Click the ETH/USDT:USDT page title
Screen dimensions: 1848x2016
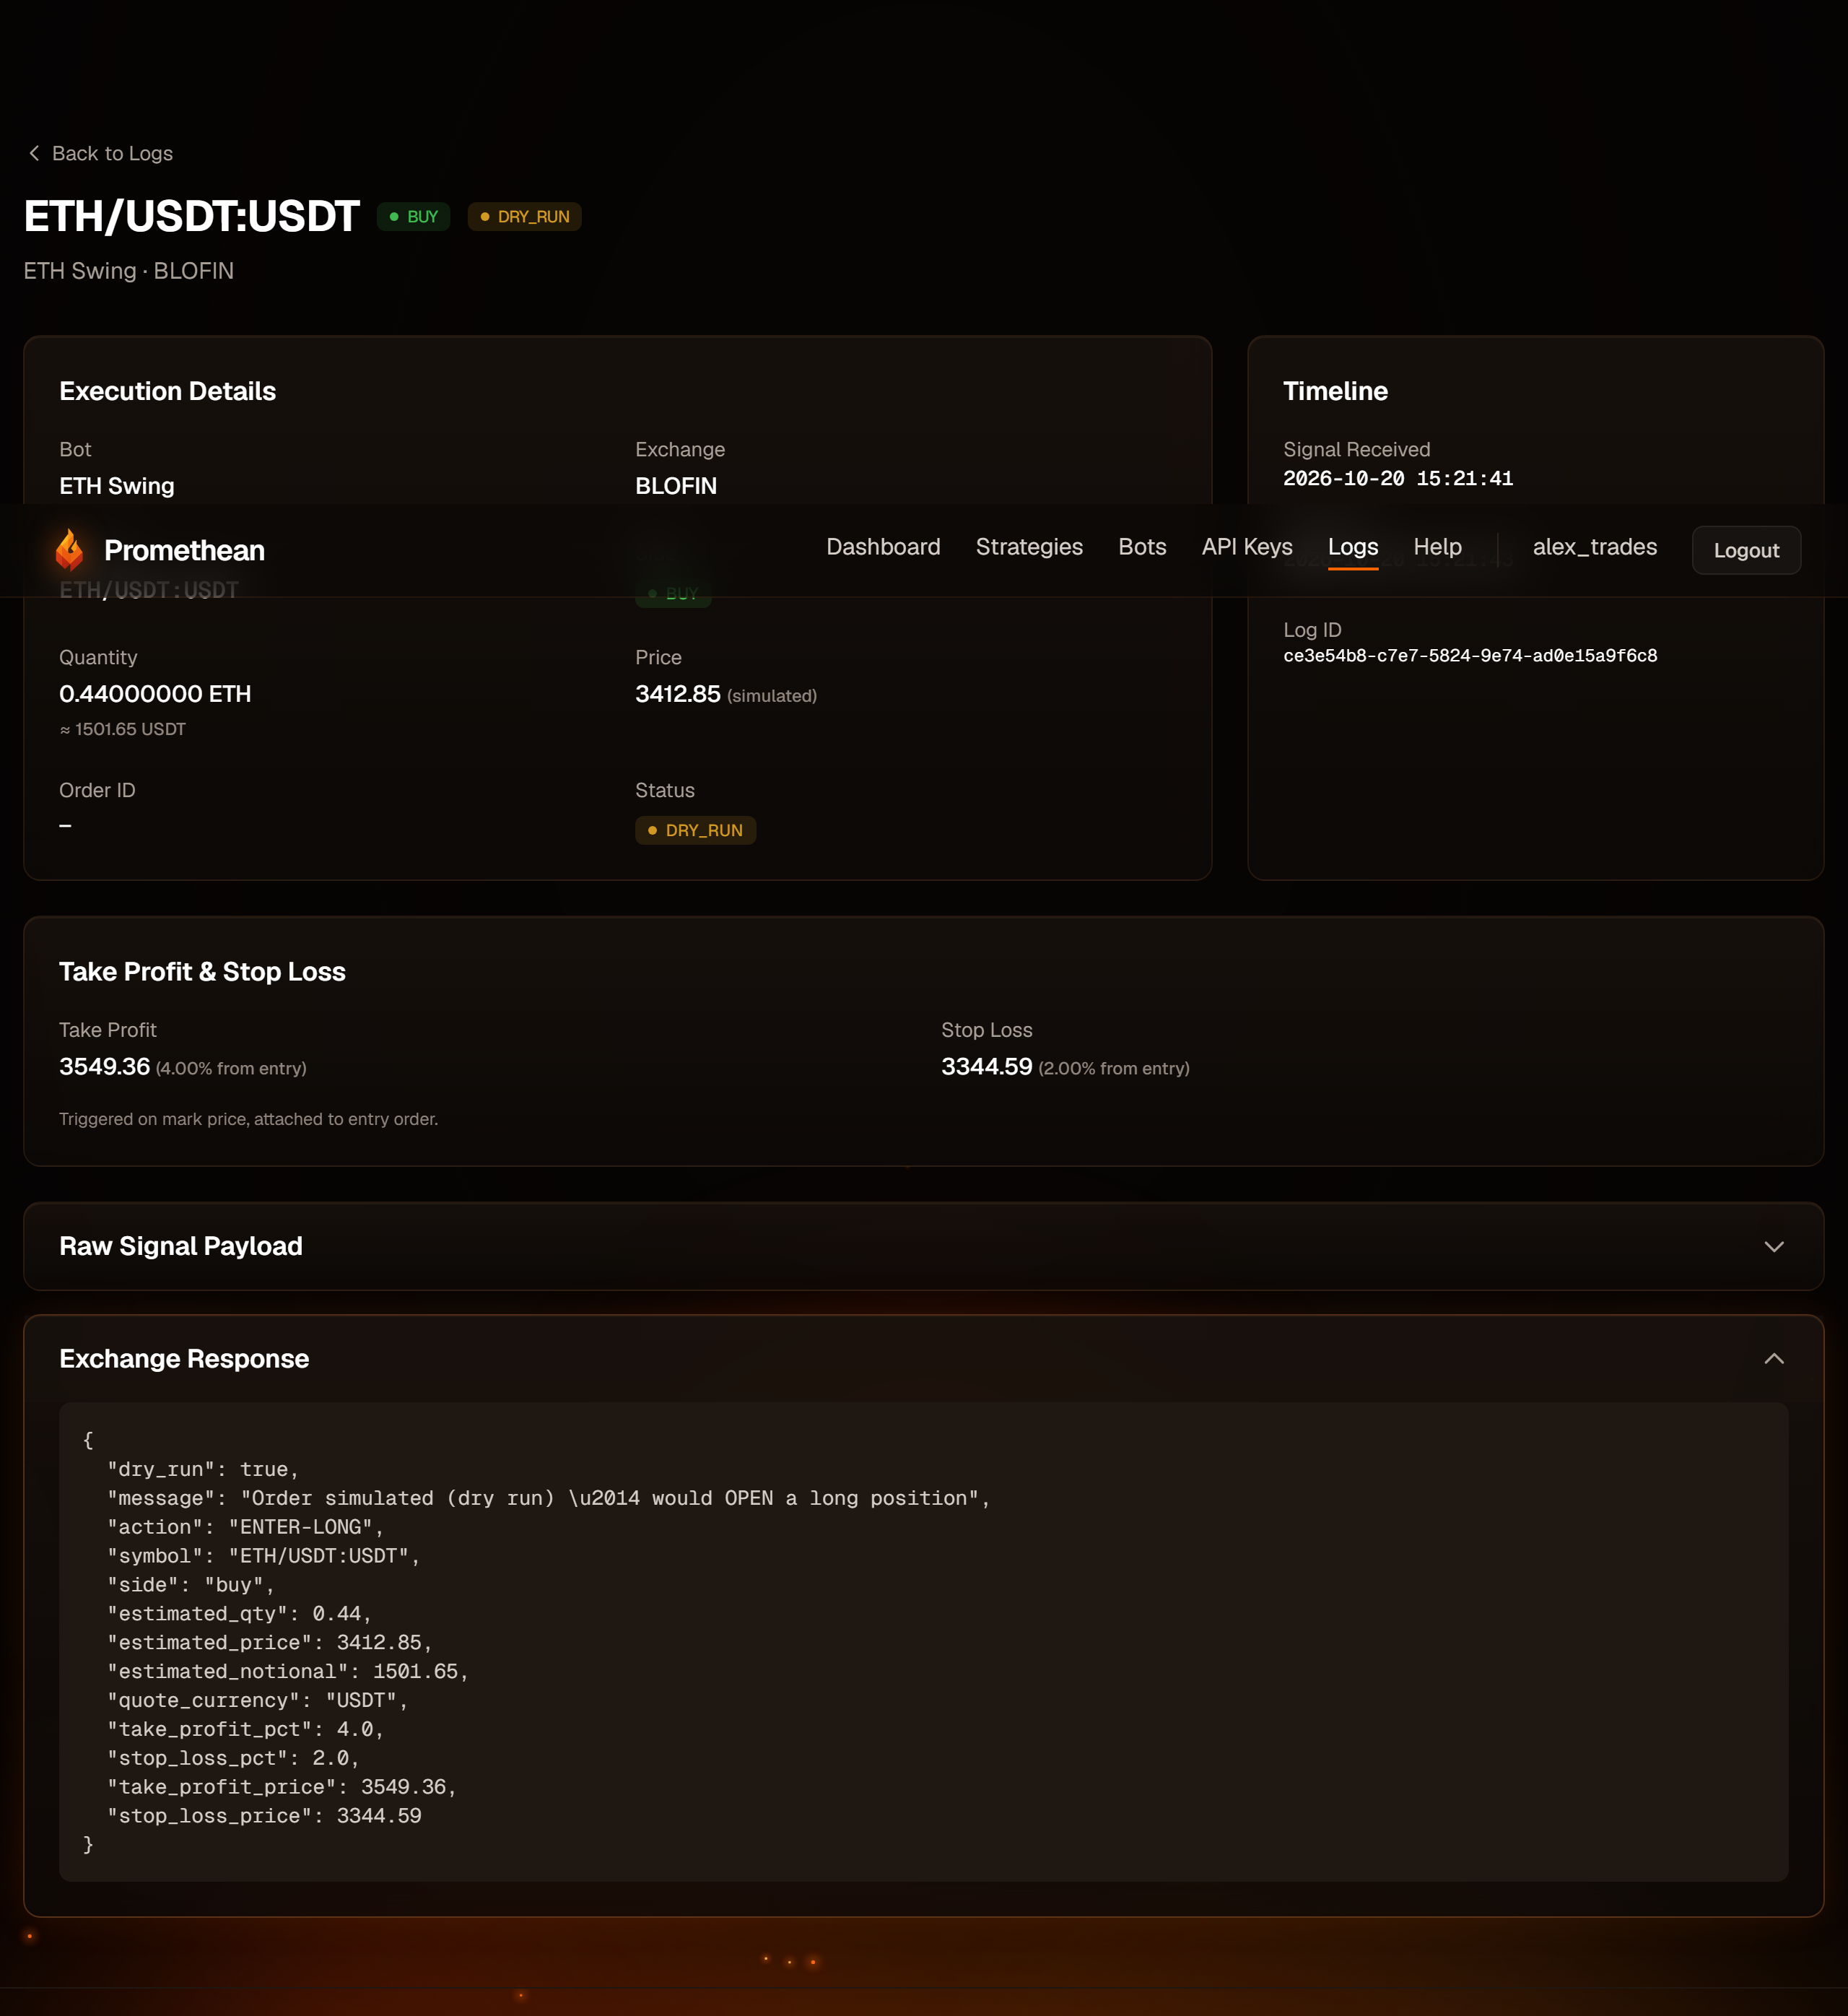click(191, 216)
